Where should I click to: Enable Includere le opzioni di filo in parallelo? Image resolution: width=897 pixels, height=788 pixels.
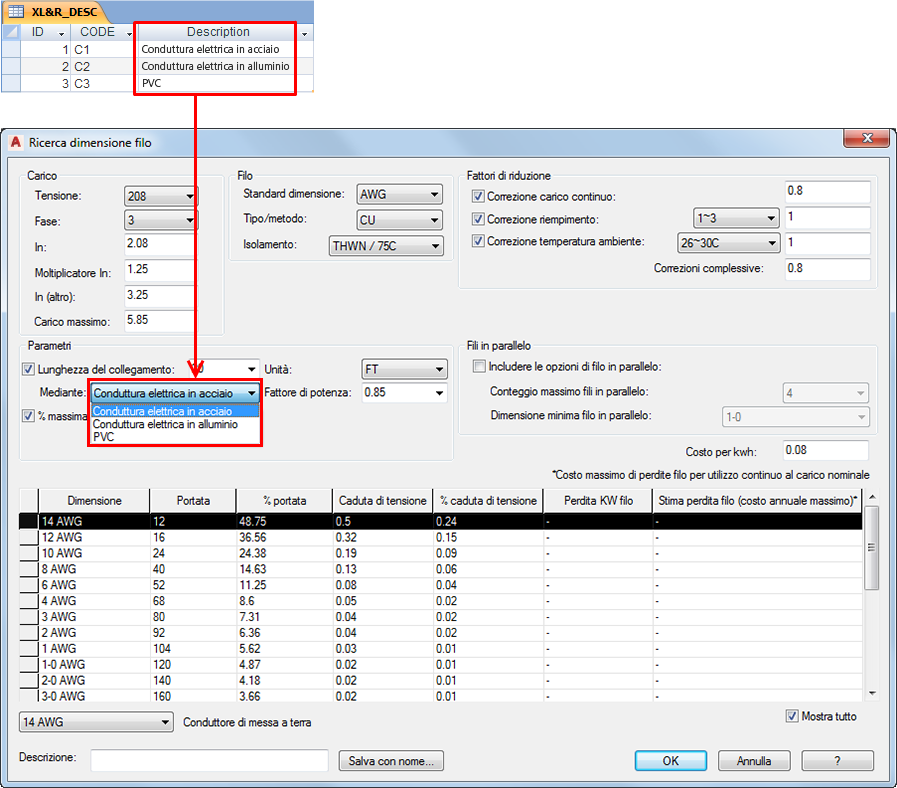[x=479, y=366]
